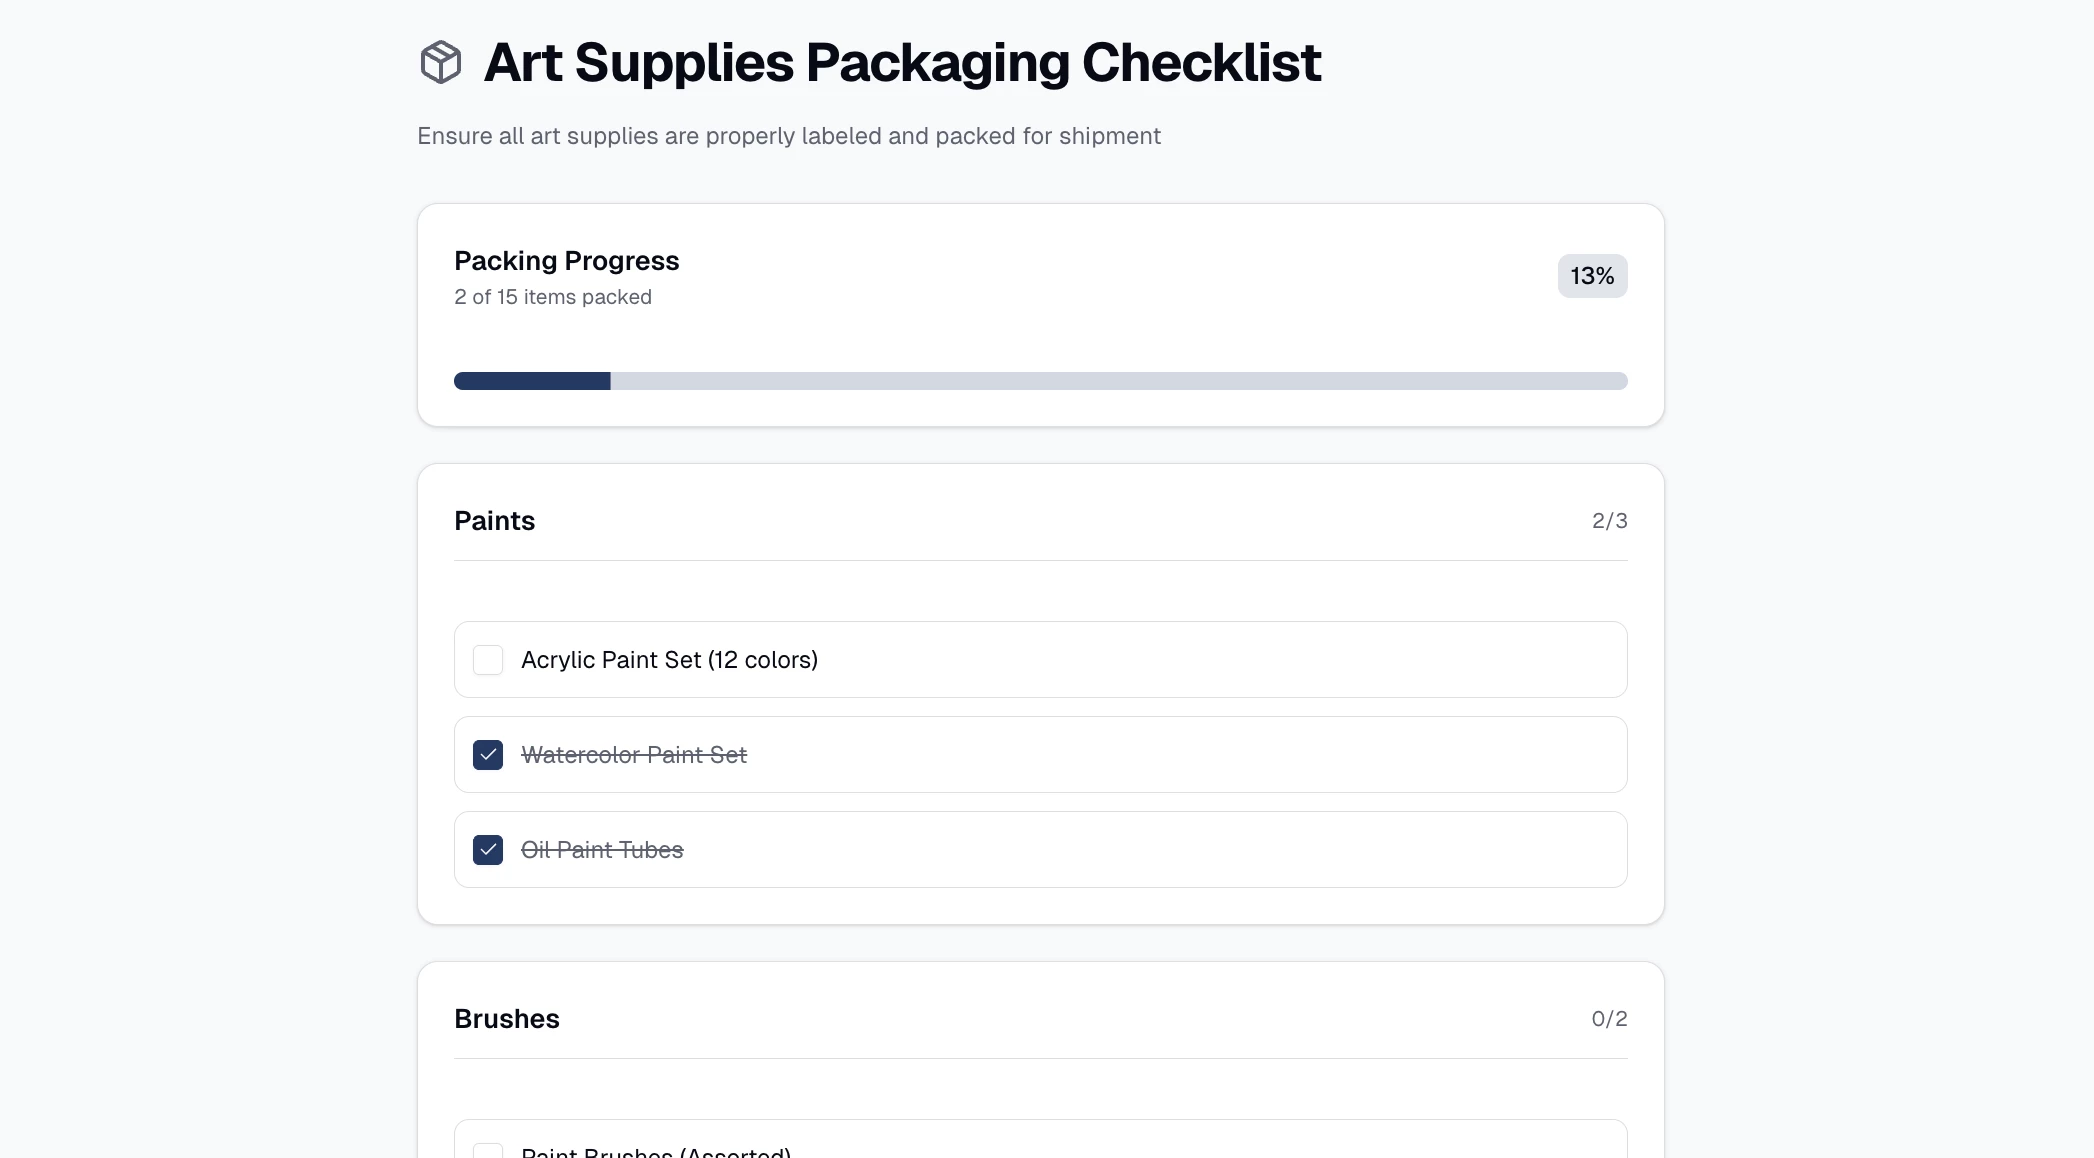Click the Paints section heading
This screenshot has height=1158, width=2094.
(494, 521)
